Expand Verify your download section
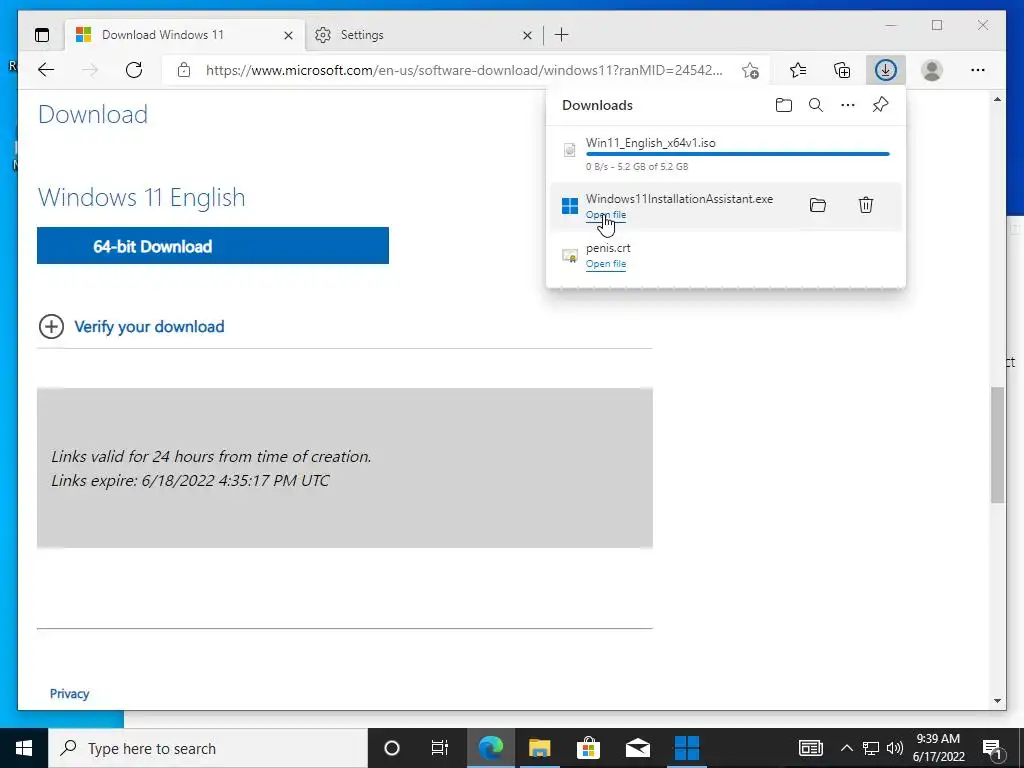This screenshot has width=1024, height=768. pyautogui.click(x=132, y=327)
